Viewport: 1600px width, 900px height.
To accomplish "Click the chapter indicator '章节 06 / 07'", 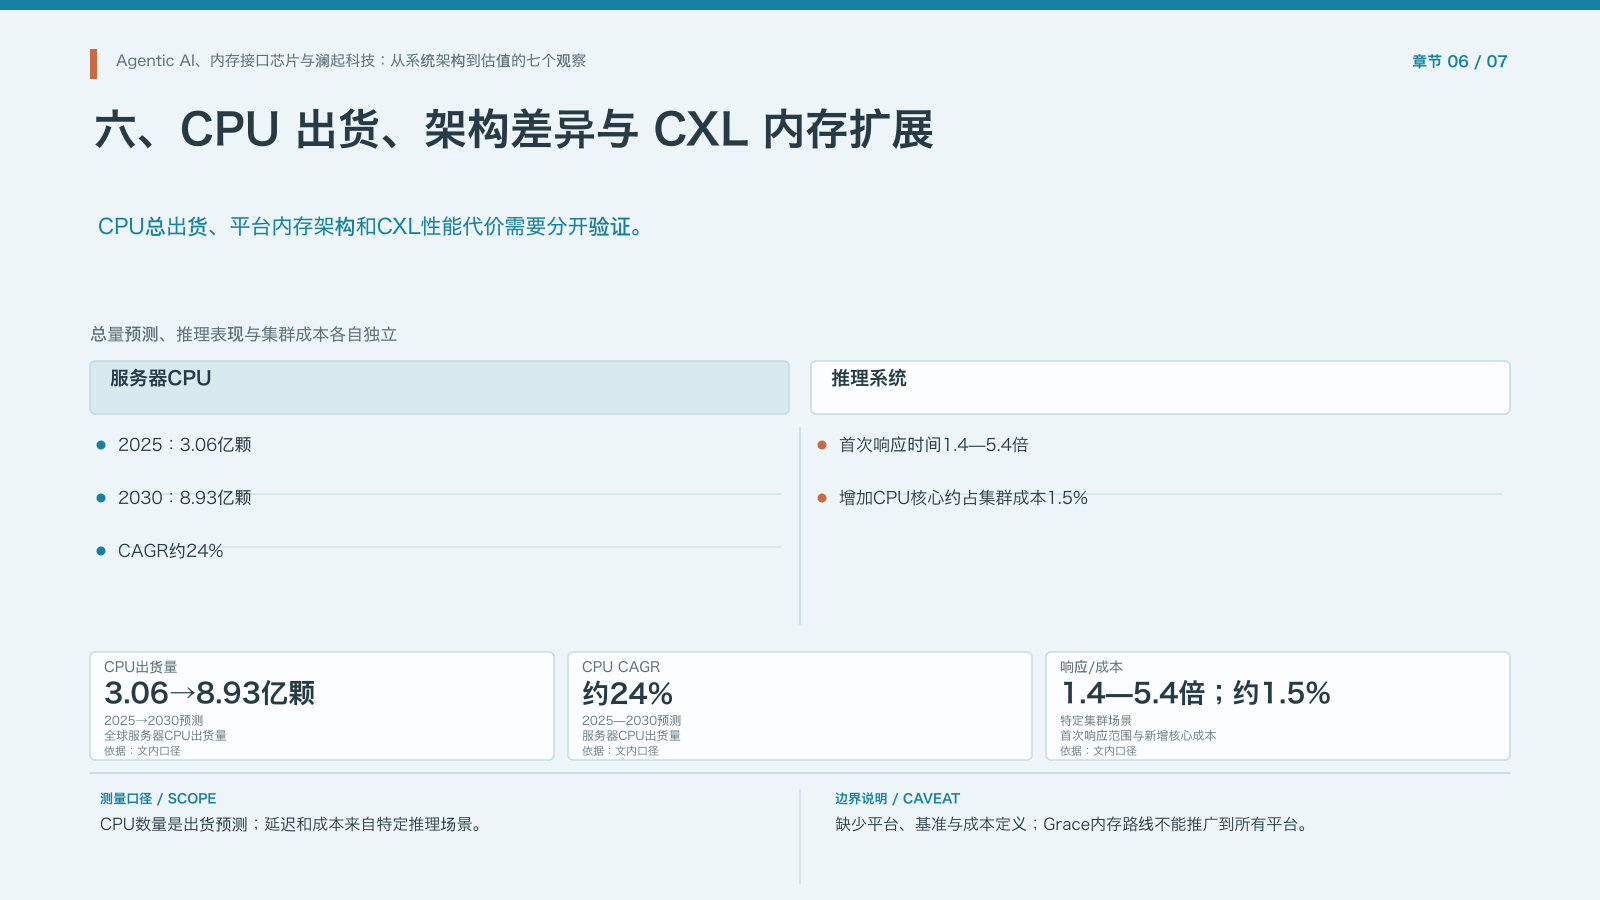I will point(1459,62).
